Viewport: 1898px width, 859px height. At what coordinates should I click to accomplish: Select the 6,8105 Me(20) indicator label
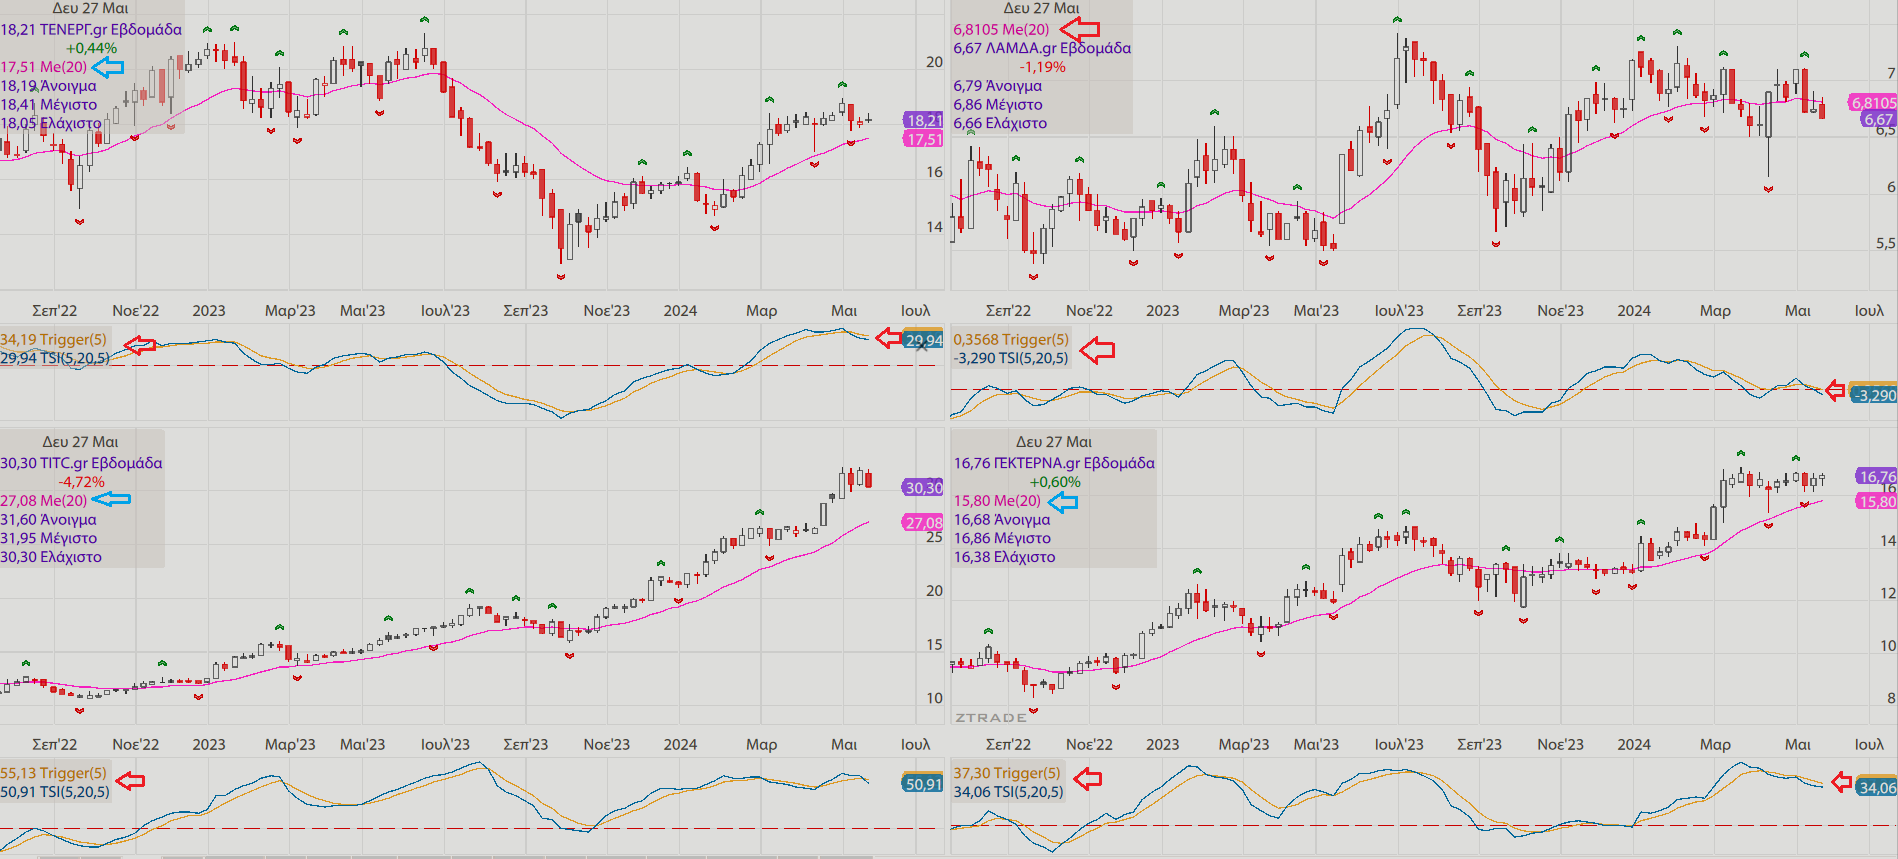(x=1001, y=29)
